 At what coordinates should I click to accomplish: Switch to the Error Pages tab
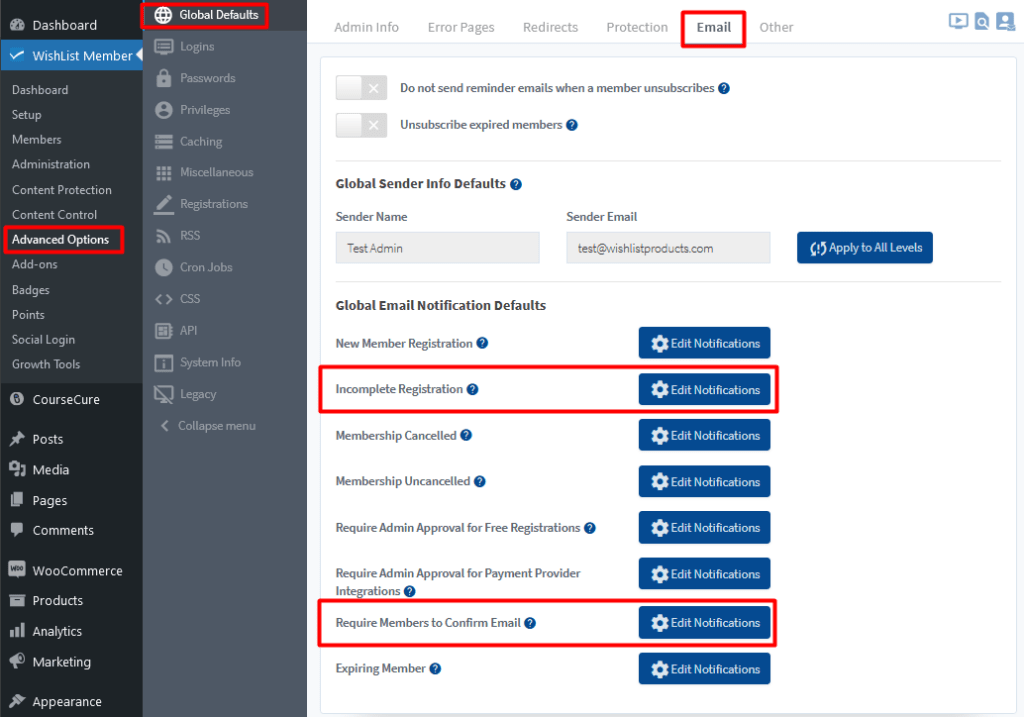461,27
